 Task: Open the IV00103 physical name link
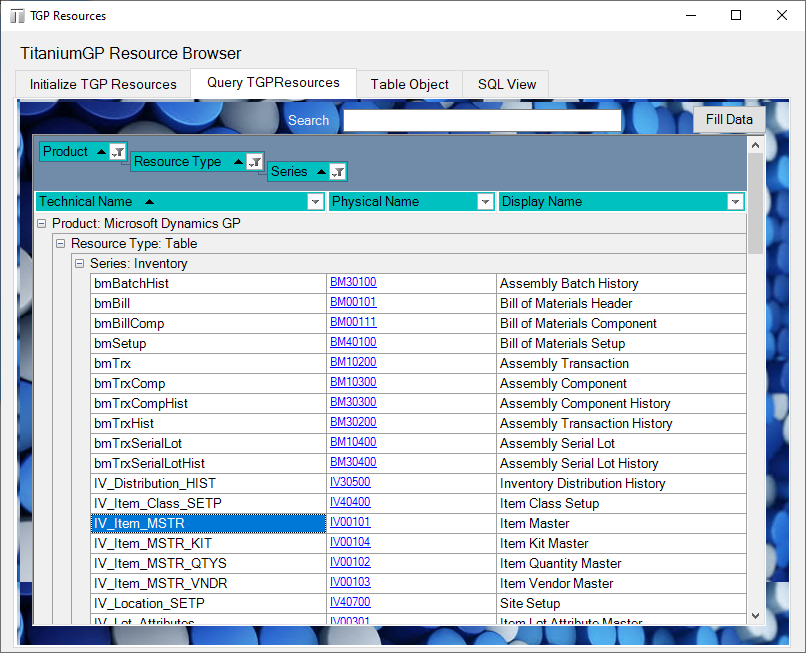tap(350, 582)
